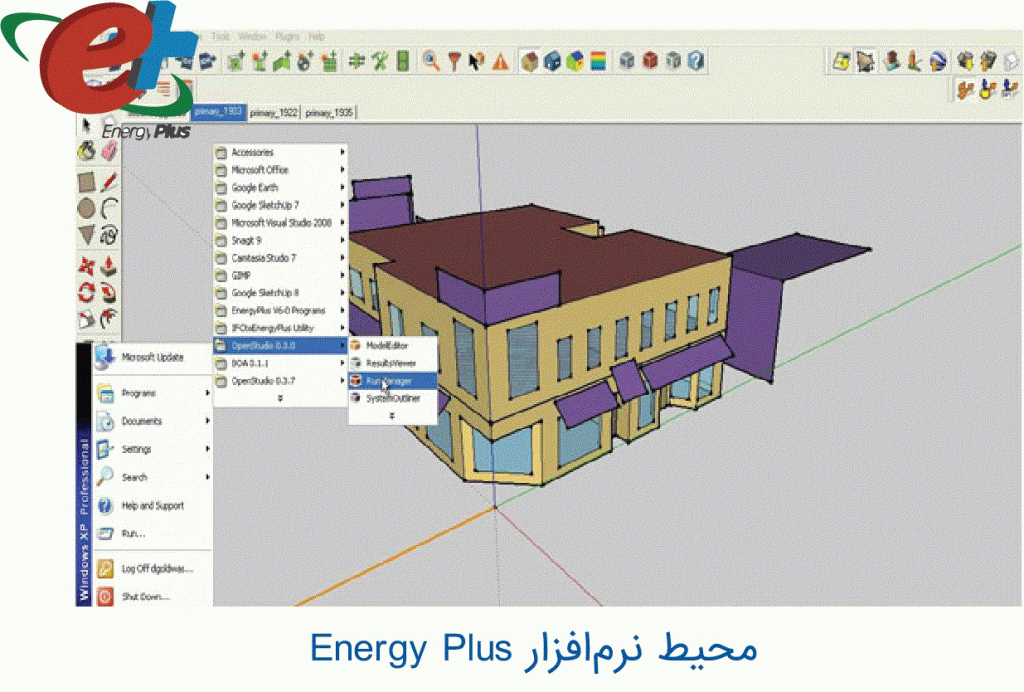This screenshot has height=692, width=1024.
Task: Click the orange warning triangle icon
Action: [501, 61]
